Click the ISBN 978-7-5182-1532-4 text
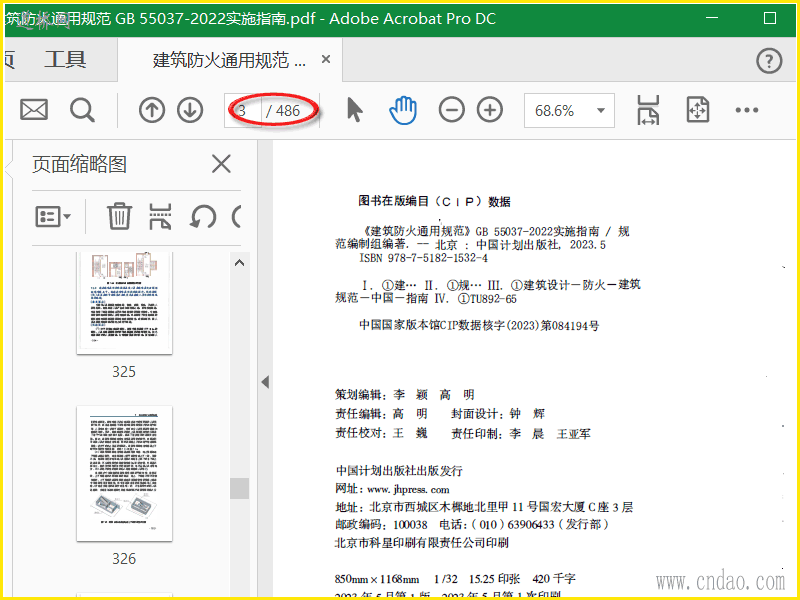 423,258
